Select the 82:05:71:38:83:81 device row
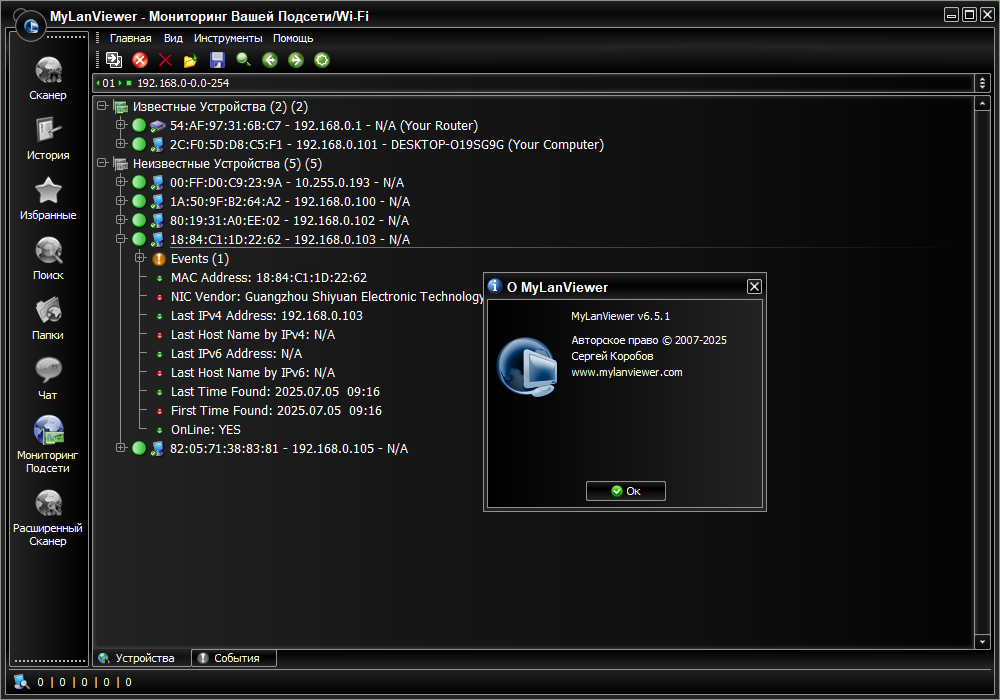The width and height of the screenshot is (1000, 700). tap(288, 449)
